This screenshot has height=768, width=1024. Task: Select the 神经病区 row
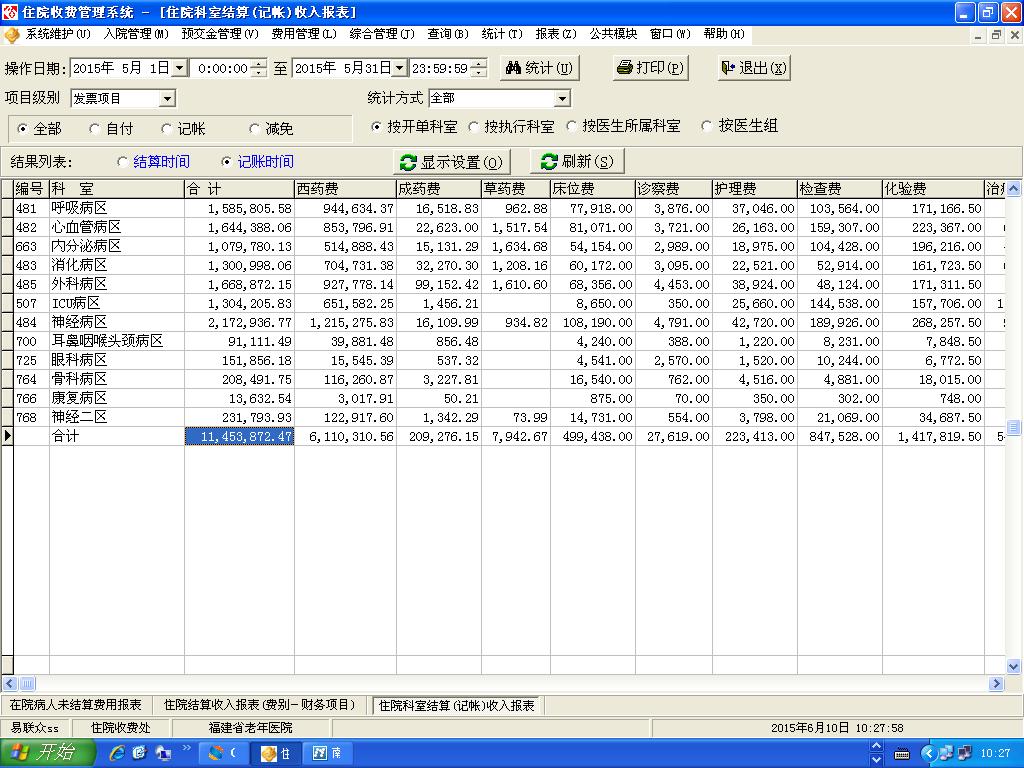pos(503,322)
